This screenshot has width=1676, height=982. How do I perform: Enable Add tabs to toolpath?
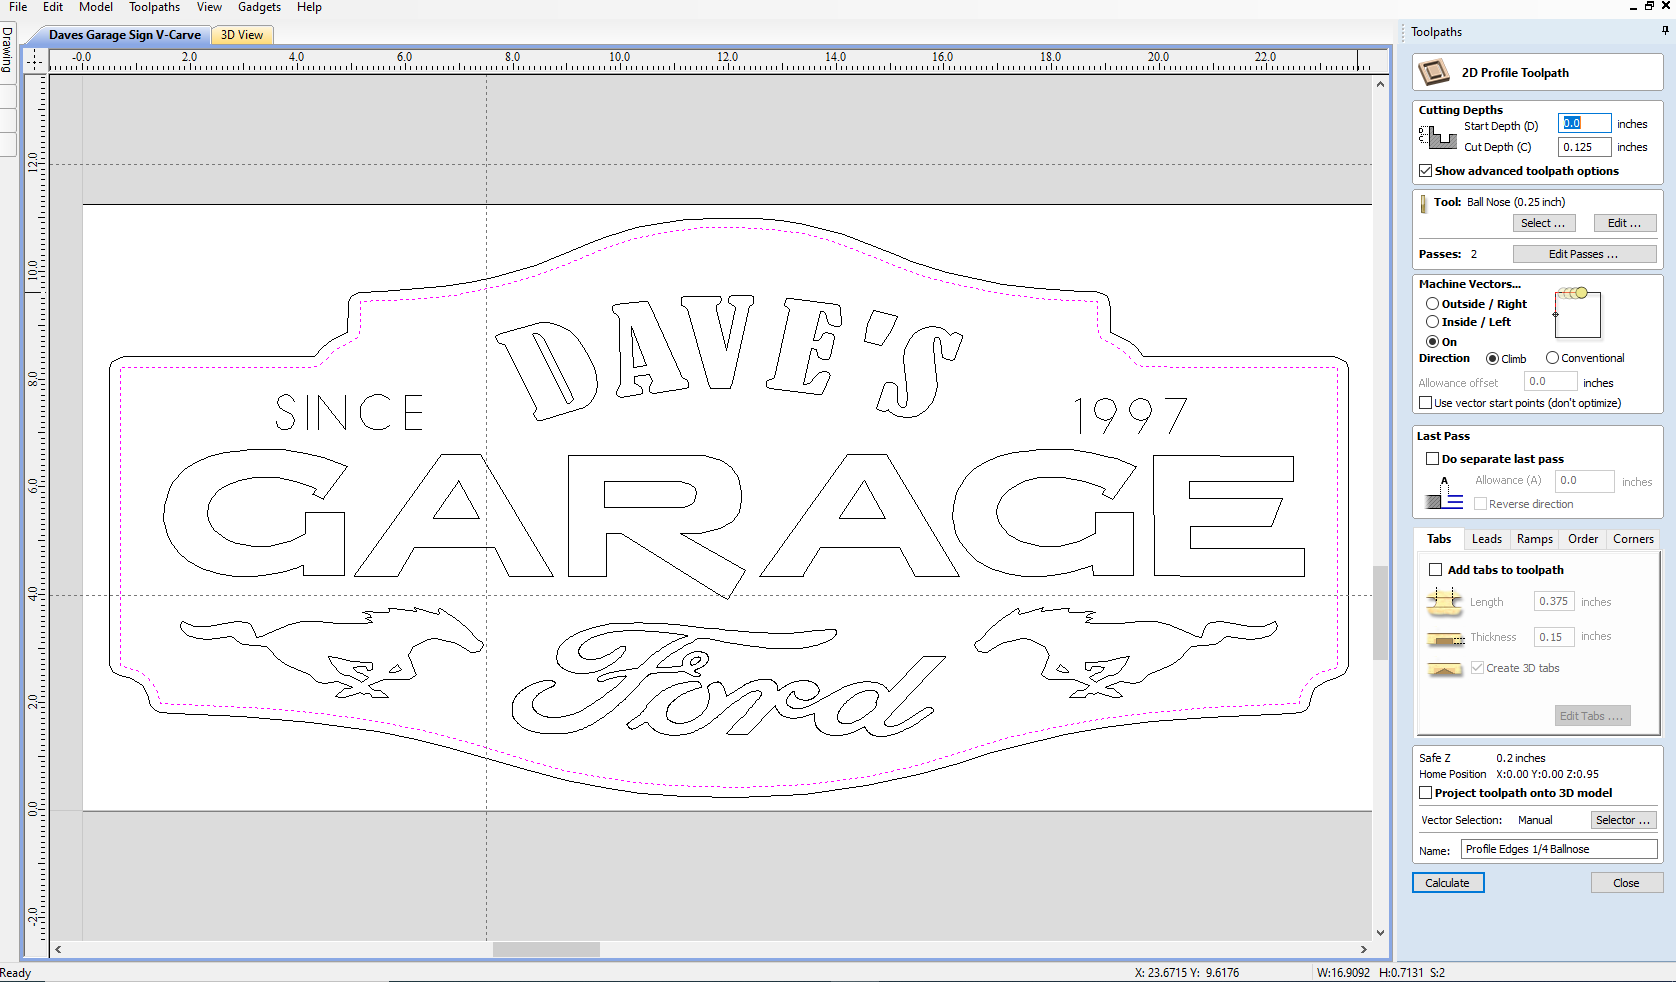[1435, 570]
